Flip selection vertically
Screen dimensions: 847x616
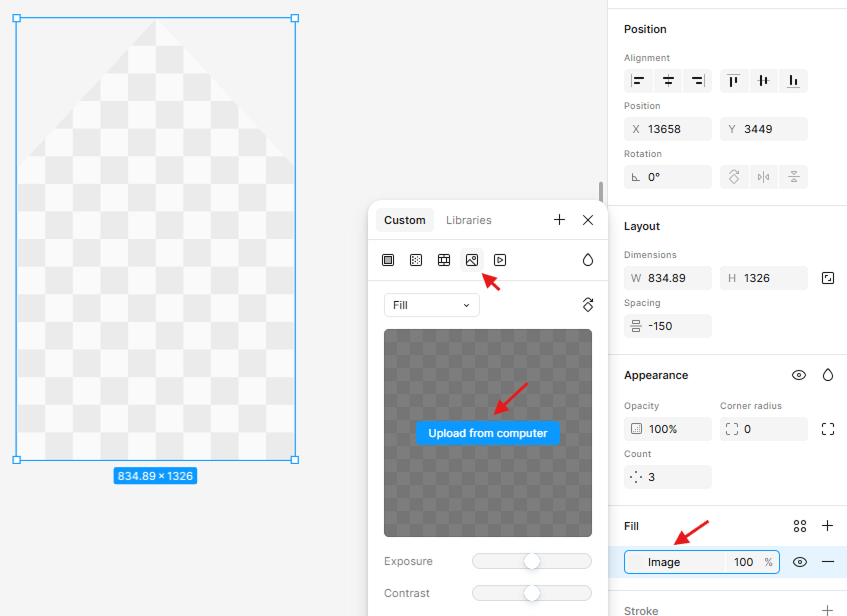pyautogui.click(x=794, y=177)
